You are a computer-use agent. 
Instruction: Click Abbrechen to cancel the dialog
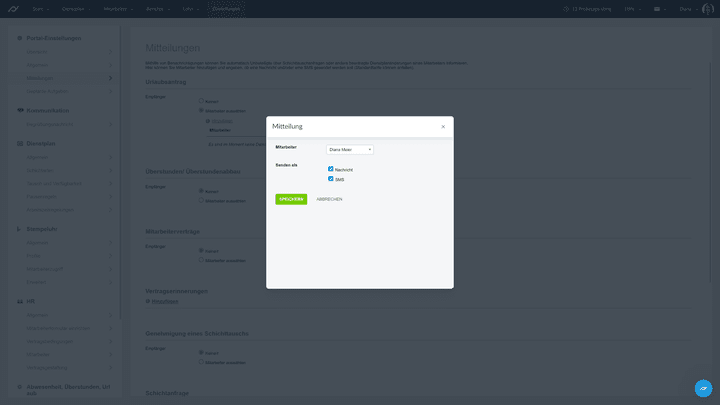tap(329, 199)
